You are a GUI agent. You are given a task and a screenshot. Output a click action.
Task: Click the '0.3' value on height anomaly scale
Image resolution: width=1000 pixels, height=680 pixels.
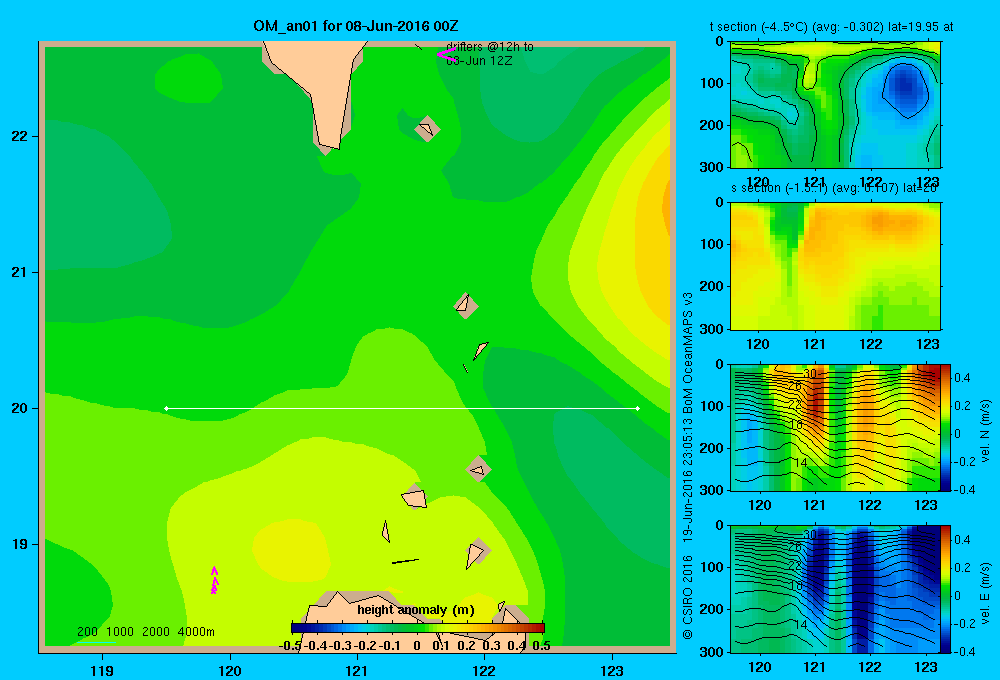point(491,646)
